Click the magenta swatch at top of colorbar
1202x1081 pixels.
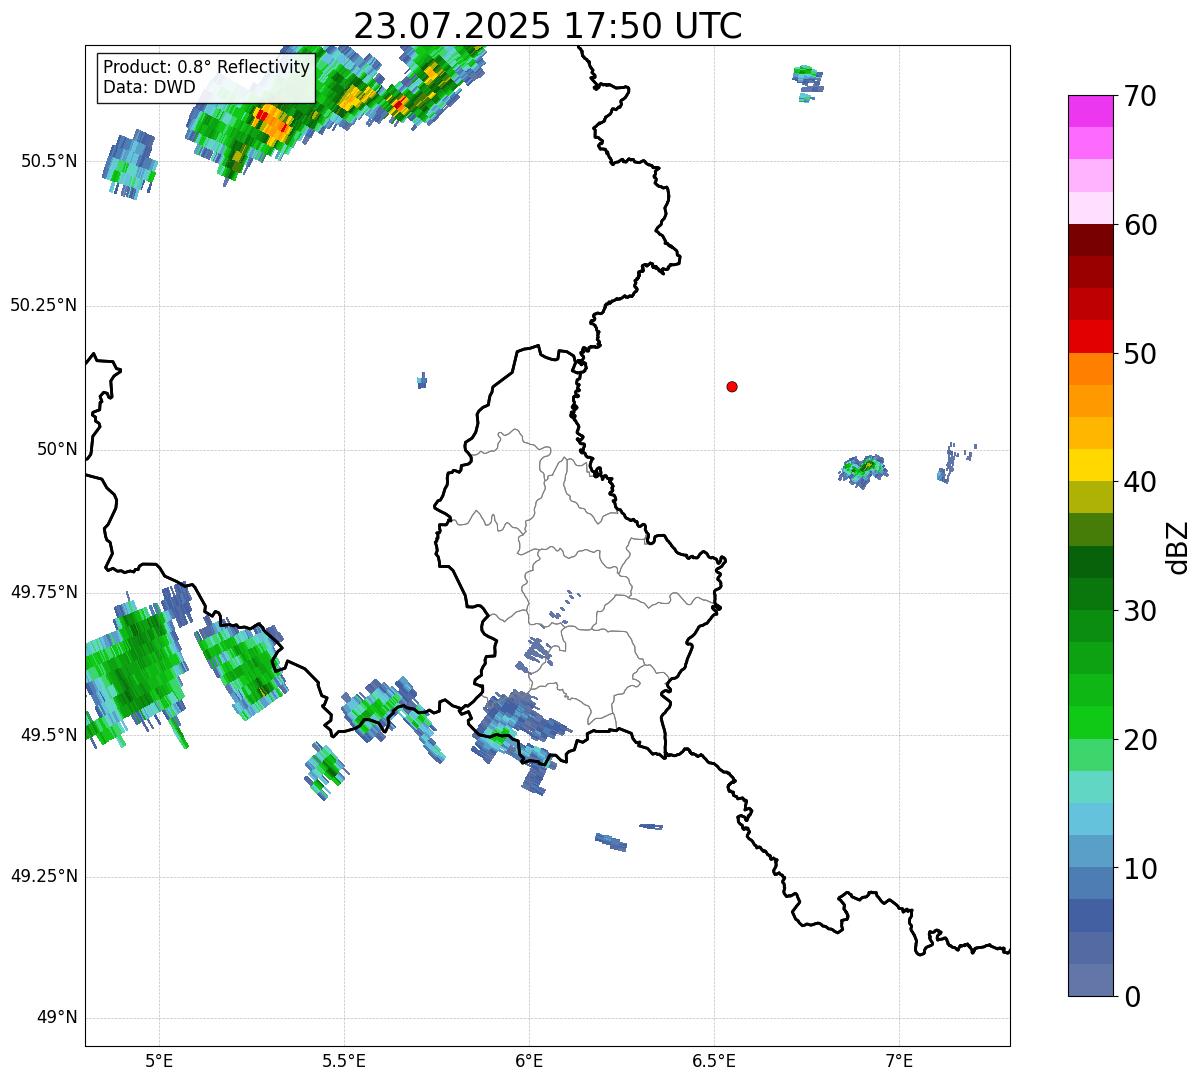1090,111
